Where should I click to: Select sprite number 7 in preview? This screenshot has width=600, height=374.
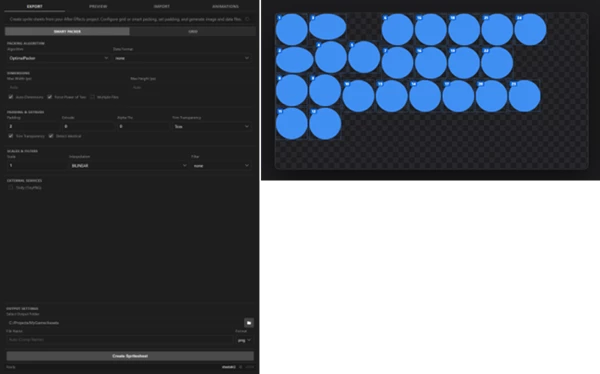[x=398, y=63]
